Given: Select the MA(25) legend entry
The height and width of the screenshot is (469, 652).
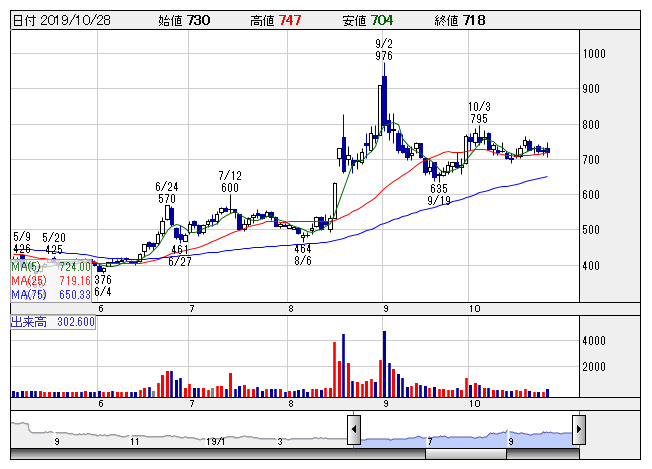Looking at the screenshot, I should tap(51, 281).
